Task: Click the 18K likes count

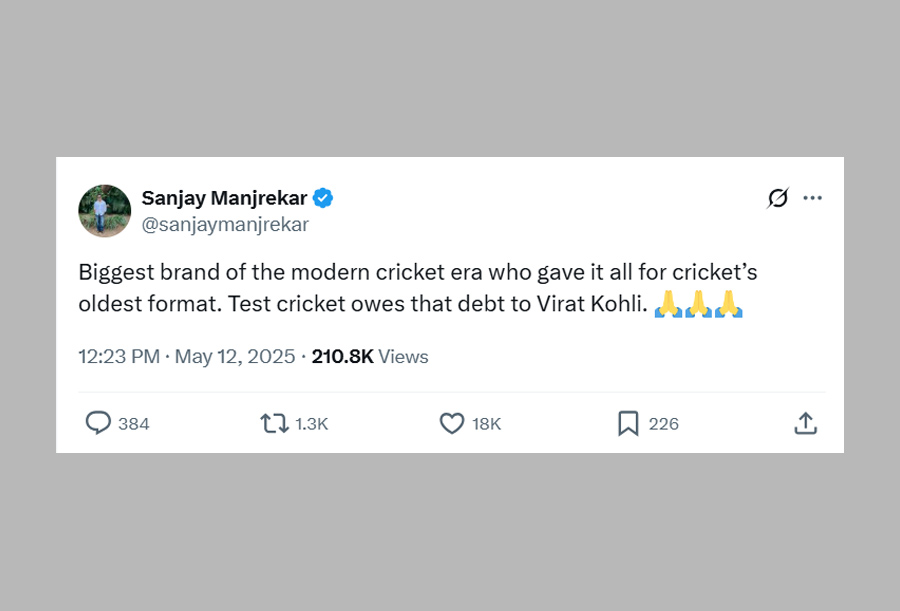Action: [x=487, y=424]
